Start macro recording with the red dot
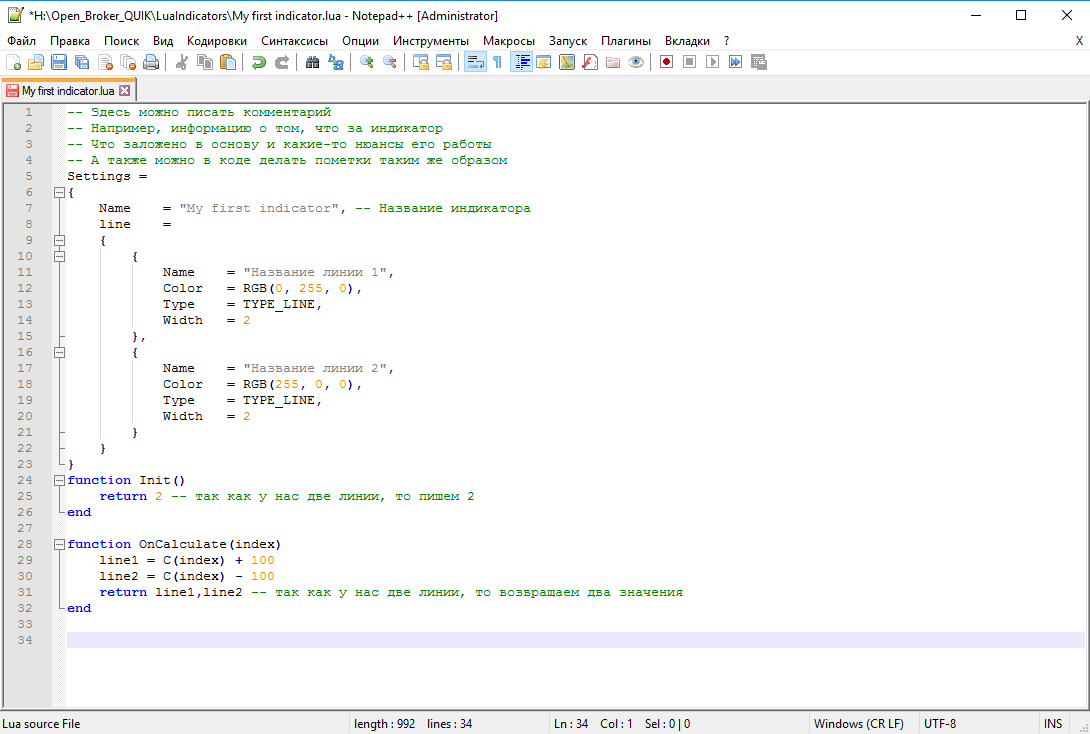The image size is (1090, 734). (x=667, y=63)
